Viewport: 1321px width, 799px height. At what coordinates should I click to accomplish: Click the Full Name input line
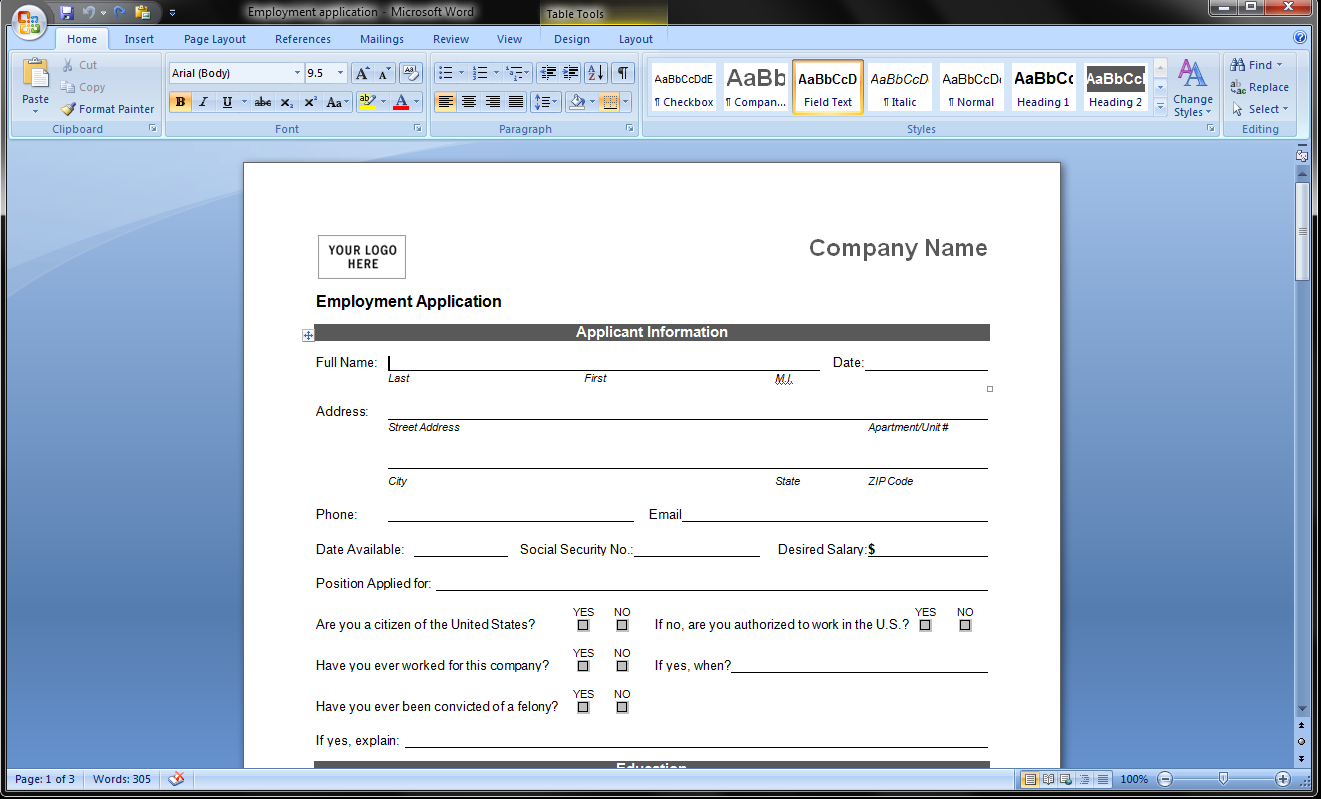(604, 363)
